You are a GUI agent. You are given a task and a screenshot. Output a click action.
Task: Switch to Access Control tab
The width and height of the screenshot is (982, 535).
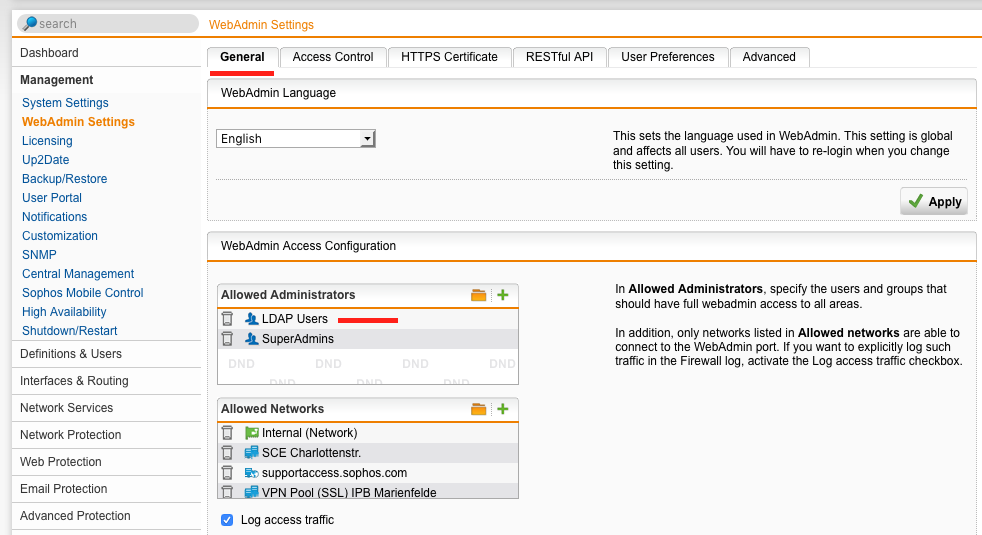[333, 57]
